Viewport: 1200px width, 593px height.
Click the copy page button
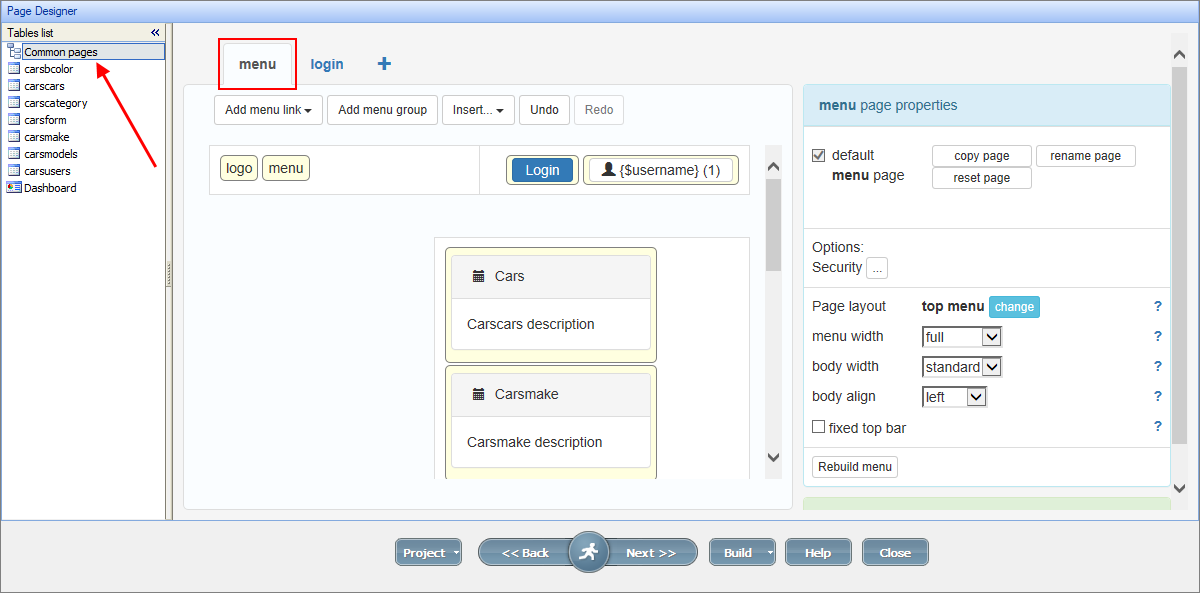[x=981, y=156]
